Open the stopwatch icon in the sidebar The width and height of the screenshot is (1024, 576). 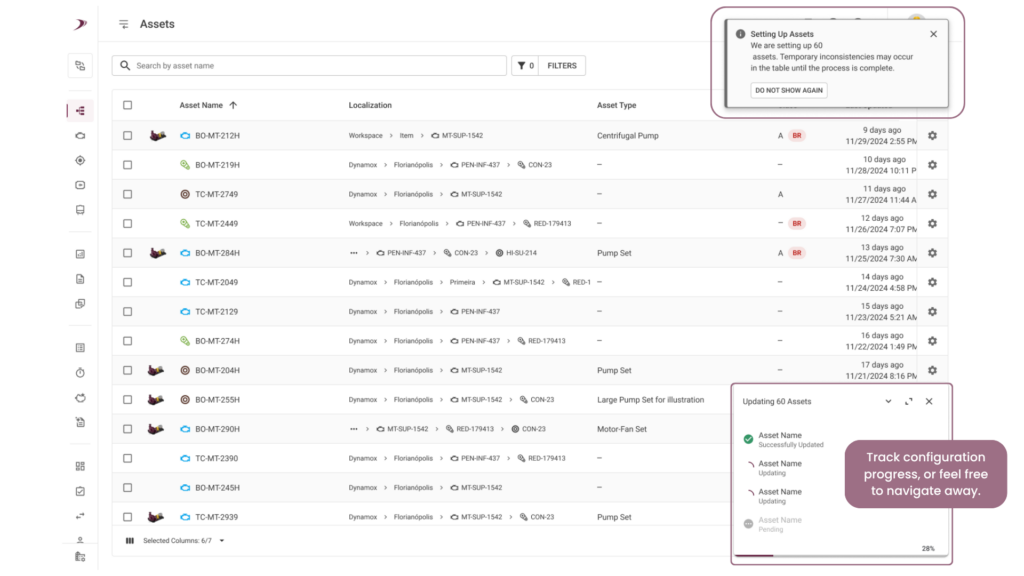click(x=80, y=373)
